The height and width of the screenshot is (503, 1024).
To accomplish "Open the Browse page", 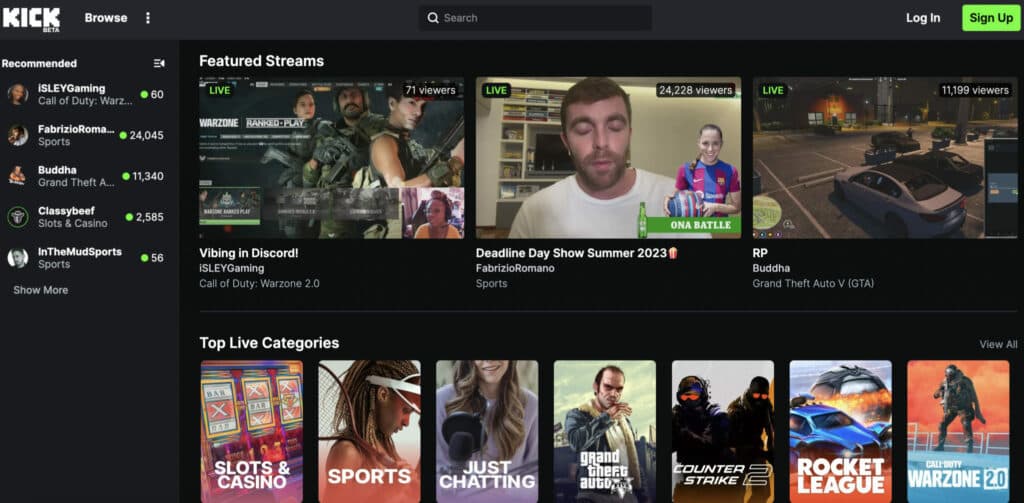I will pyautogui.click(x=106, y=18).
